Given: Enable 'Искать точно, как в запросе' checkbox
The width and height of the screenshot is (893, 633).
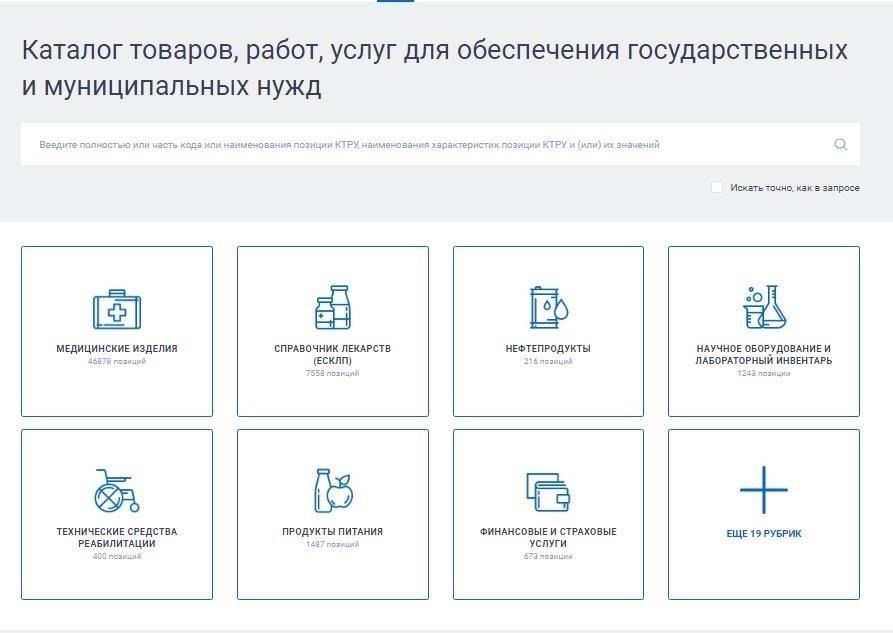Looking at the screenshot, I should 717,187.
